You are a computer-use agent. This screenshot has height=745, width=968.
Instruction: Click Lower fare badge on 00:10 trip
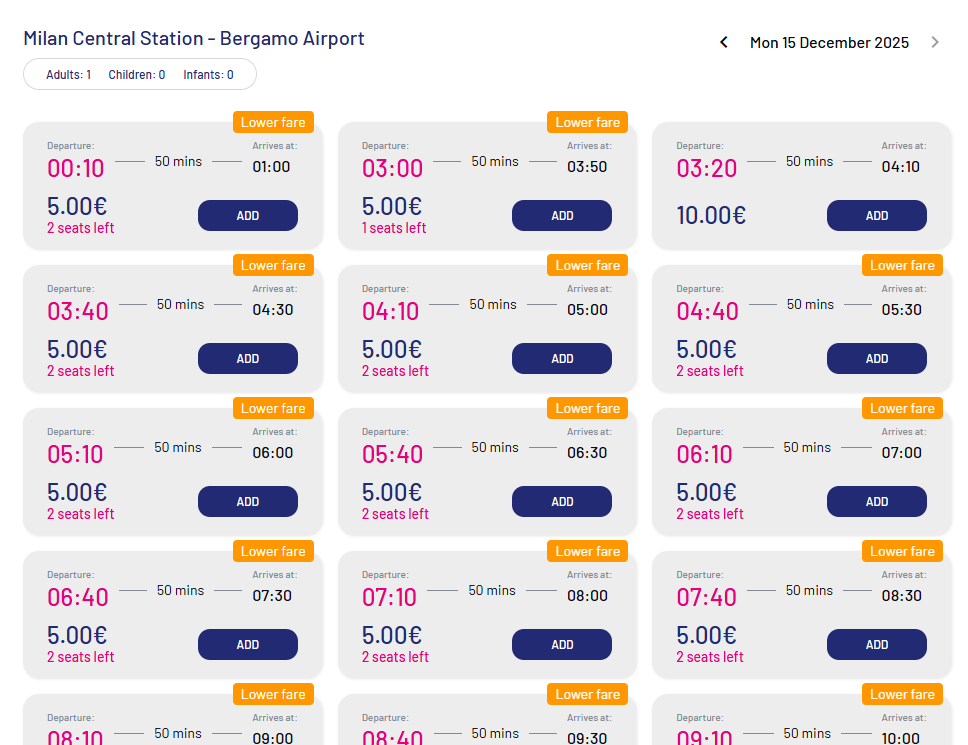[273, 122]
